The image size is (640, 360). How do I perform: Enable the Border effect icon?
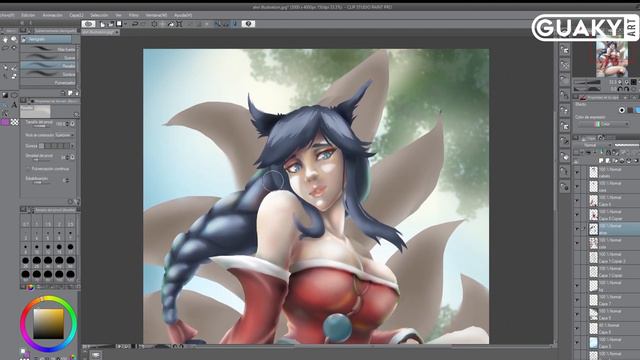point(622,110)
